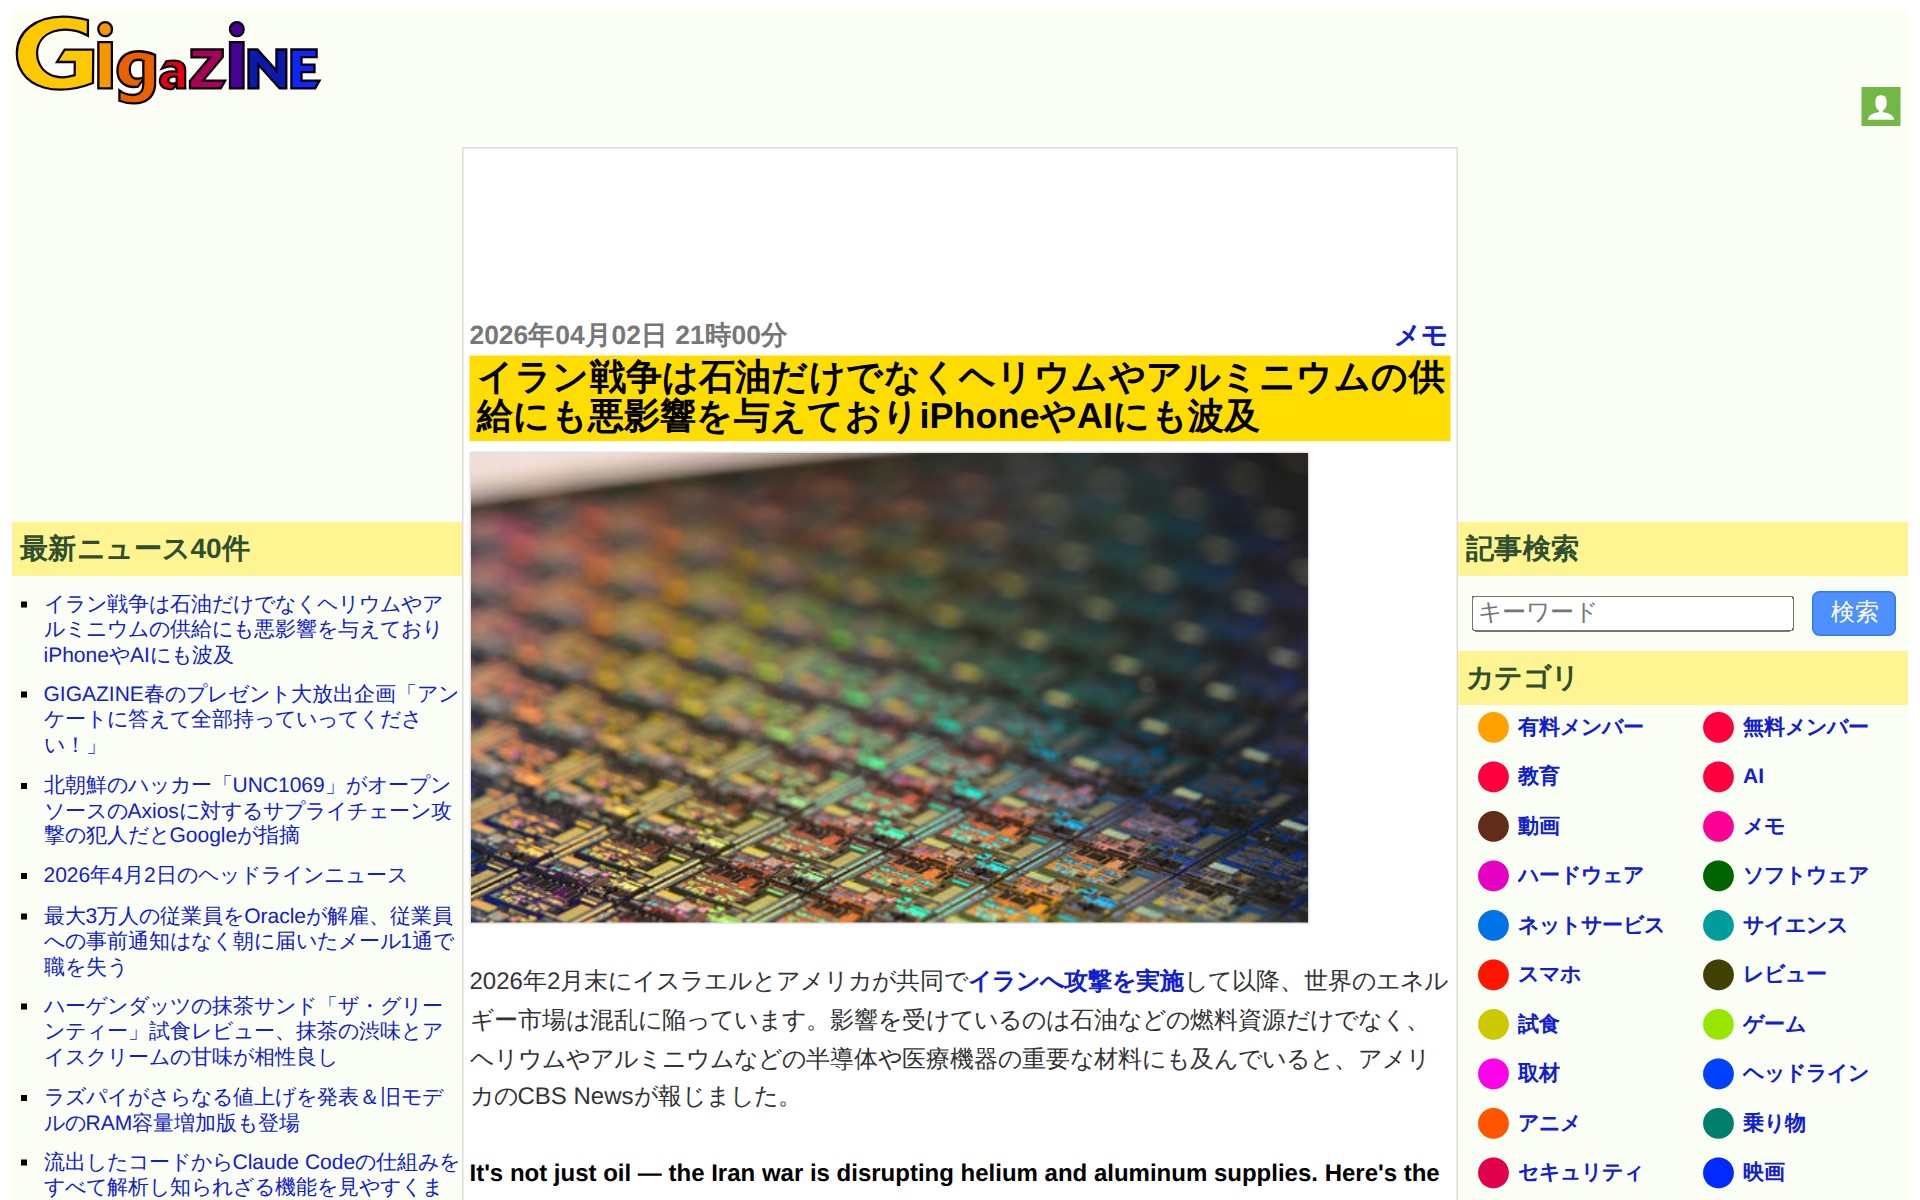The height and width of the screenshot is (1200, 1920).
Task: Open the ラズパイ値上げ news link
Action: pyautogui.click(x=243, y=1110)
